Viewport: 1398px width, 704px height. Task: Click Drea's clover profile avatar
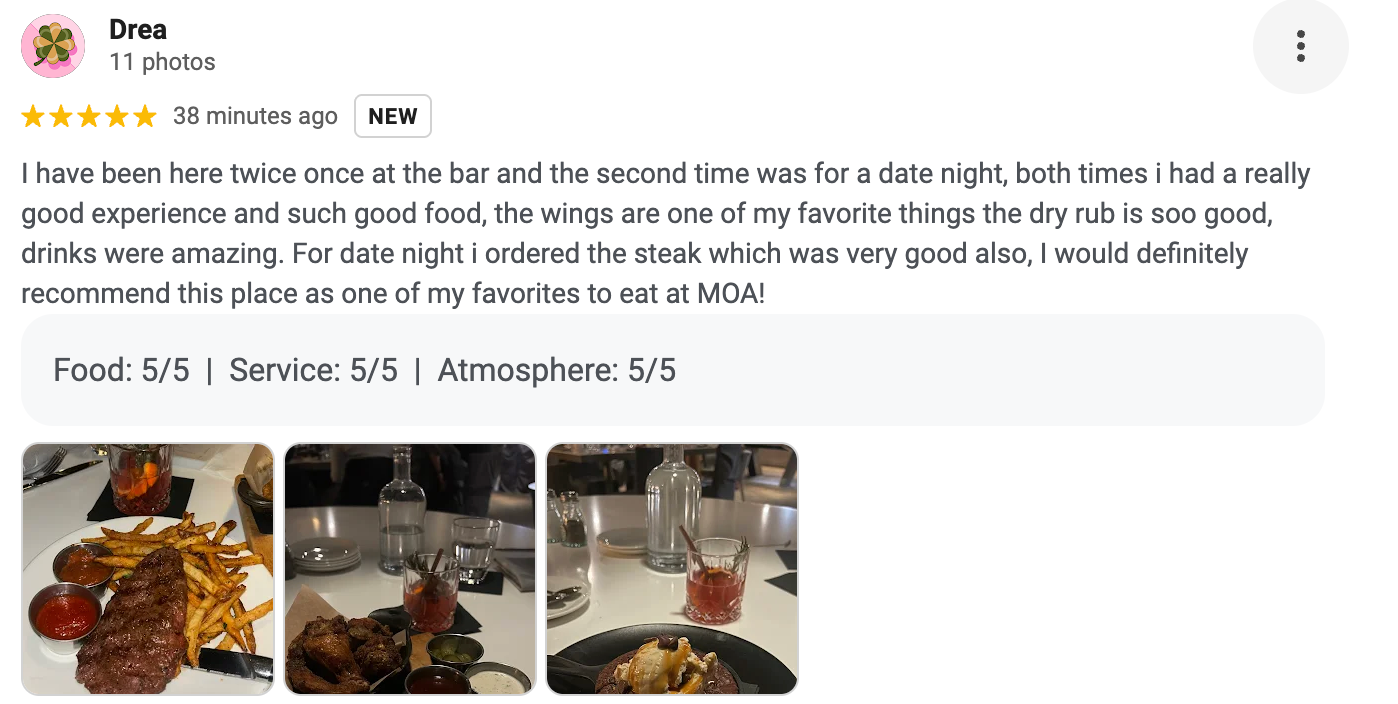tap(52, 45)
